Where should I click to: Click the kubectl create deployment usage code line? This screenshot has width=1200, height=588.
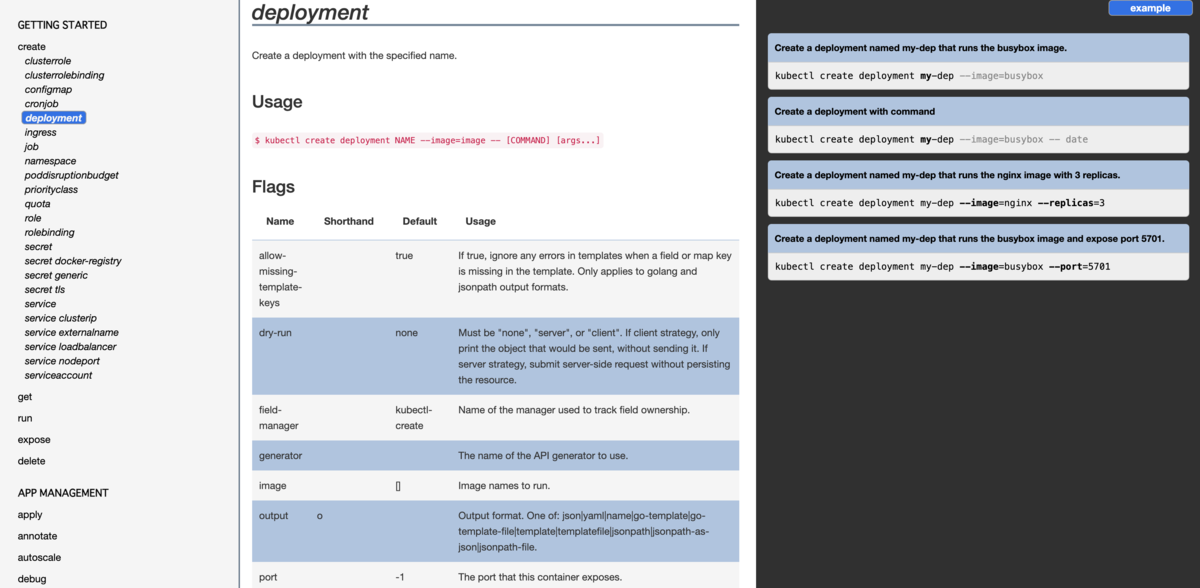[x=428, y=140]
